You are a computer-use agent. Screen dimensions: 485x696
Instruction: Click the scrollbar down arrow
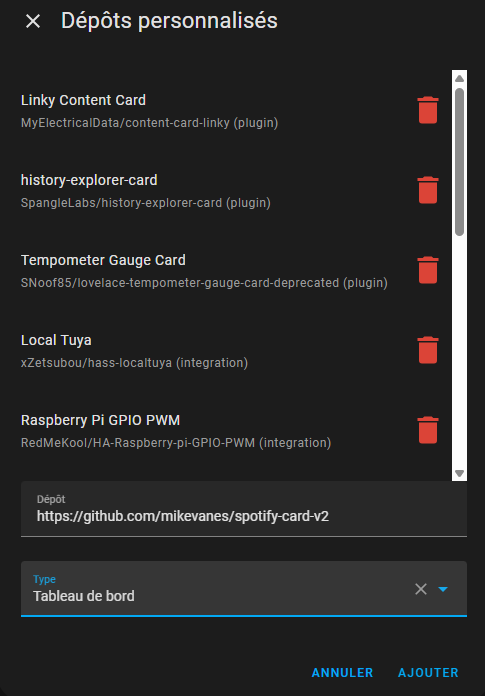(459, 474)
